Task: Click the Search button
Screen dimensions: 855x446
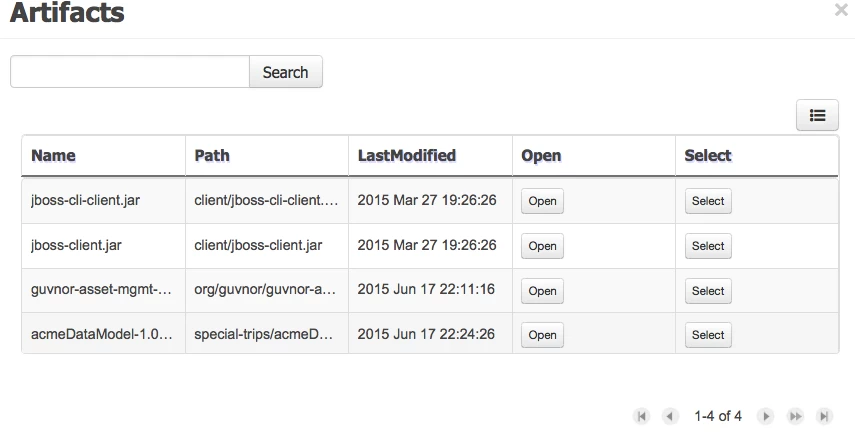Action: click(286, 71)
